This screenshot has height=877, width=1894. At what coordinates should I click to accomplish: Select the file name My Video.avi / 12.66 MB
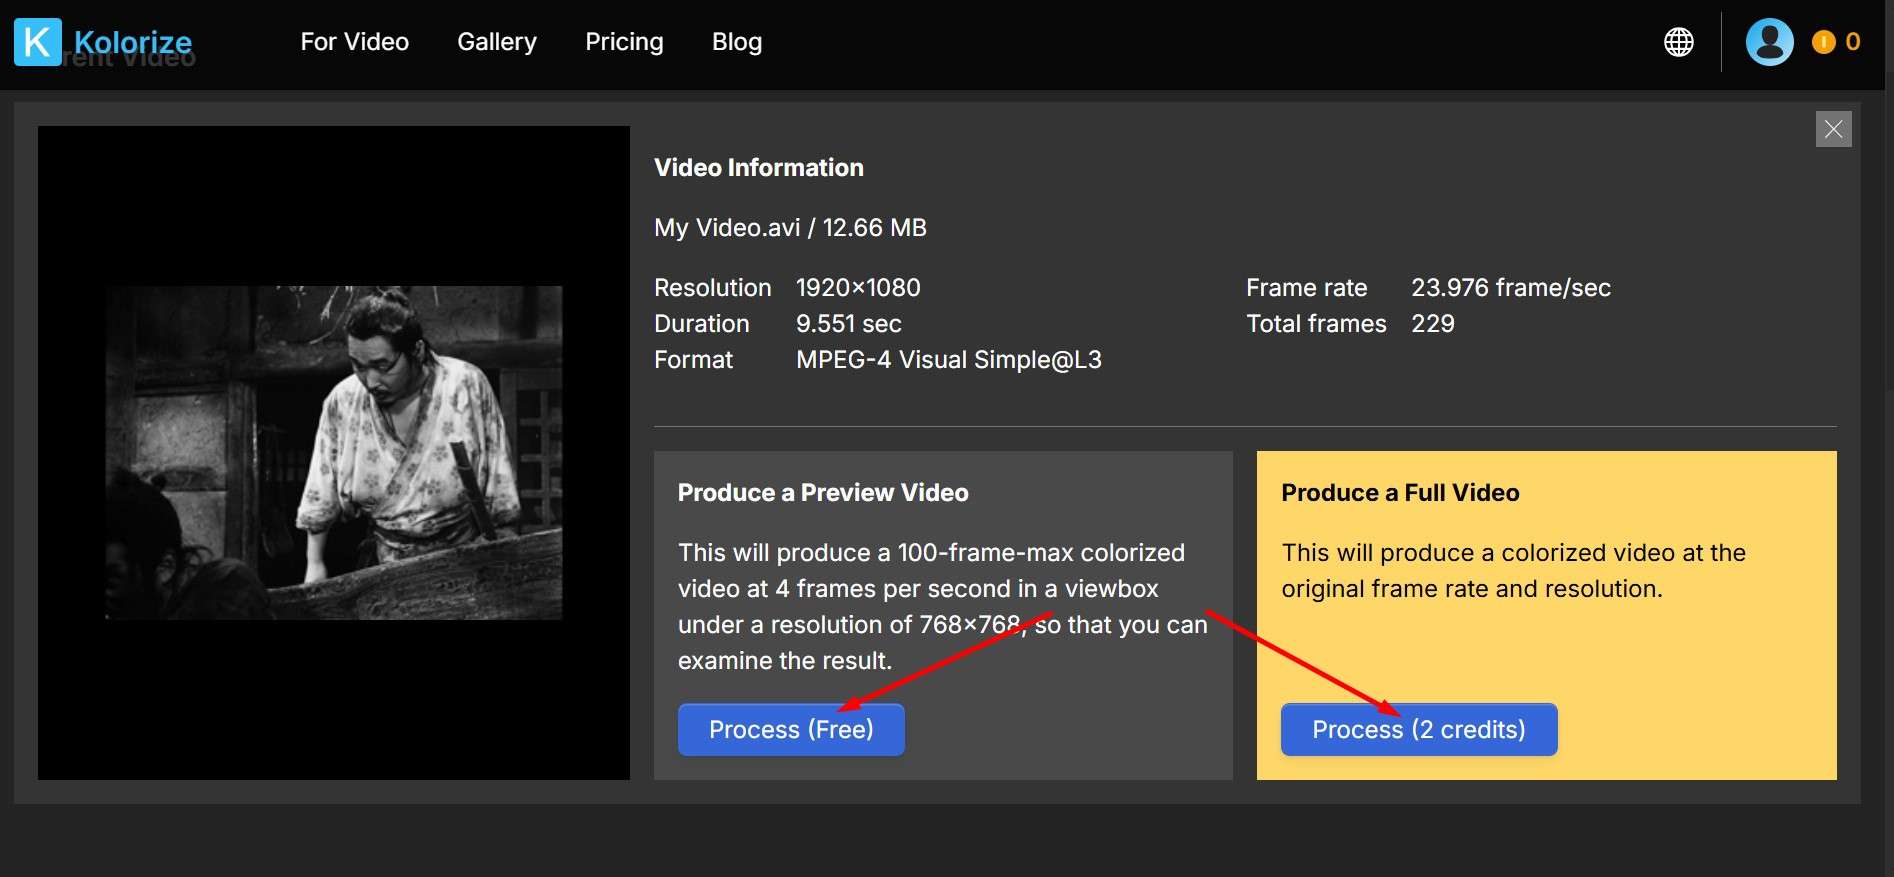[790, 228]
